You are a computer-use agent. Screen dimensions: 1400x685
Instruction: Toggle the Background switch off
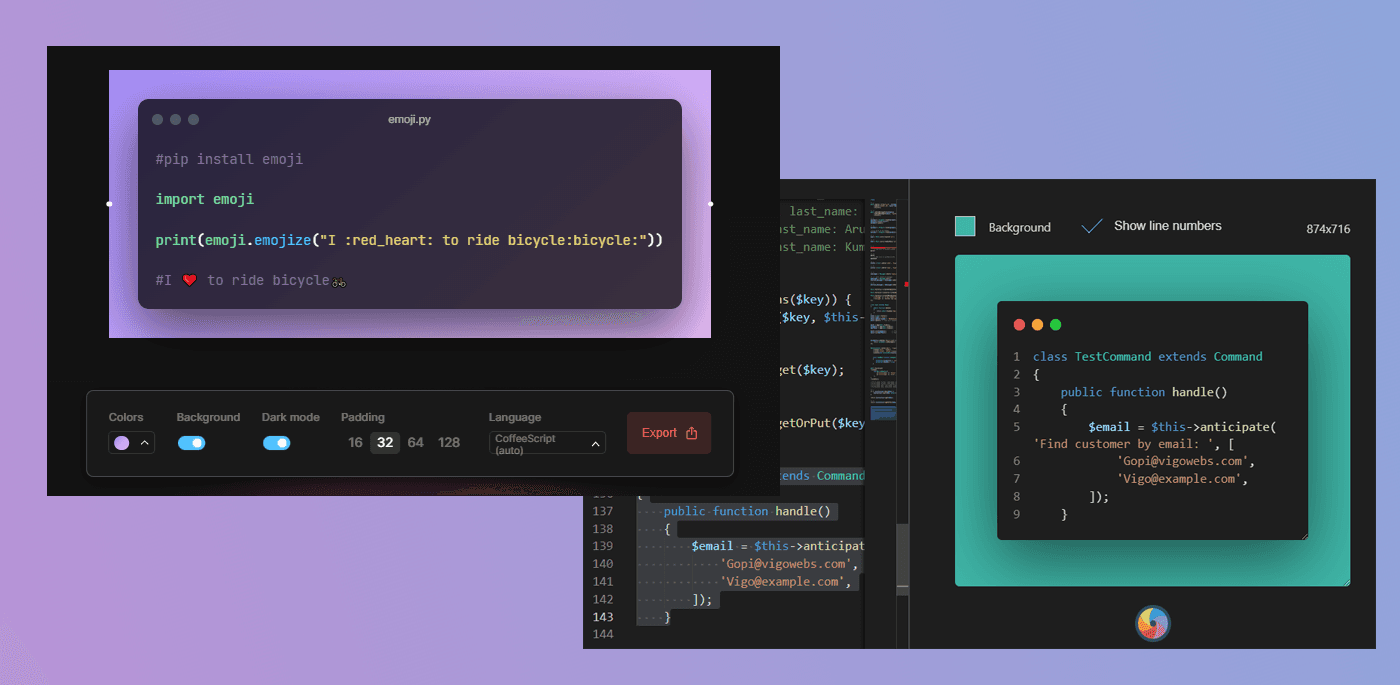pyautogui.click(x=191, y=443)
